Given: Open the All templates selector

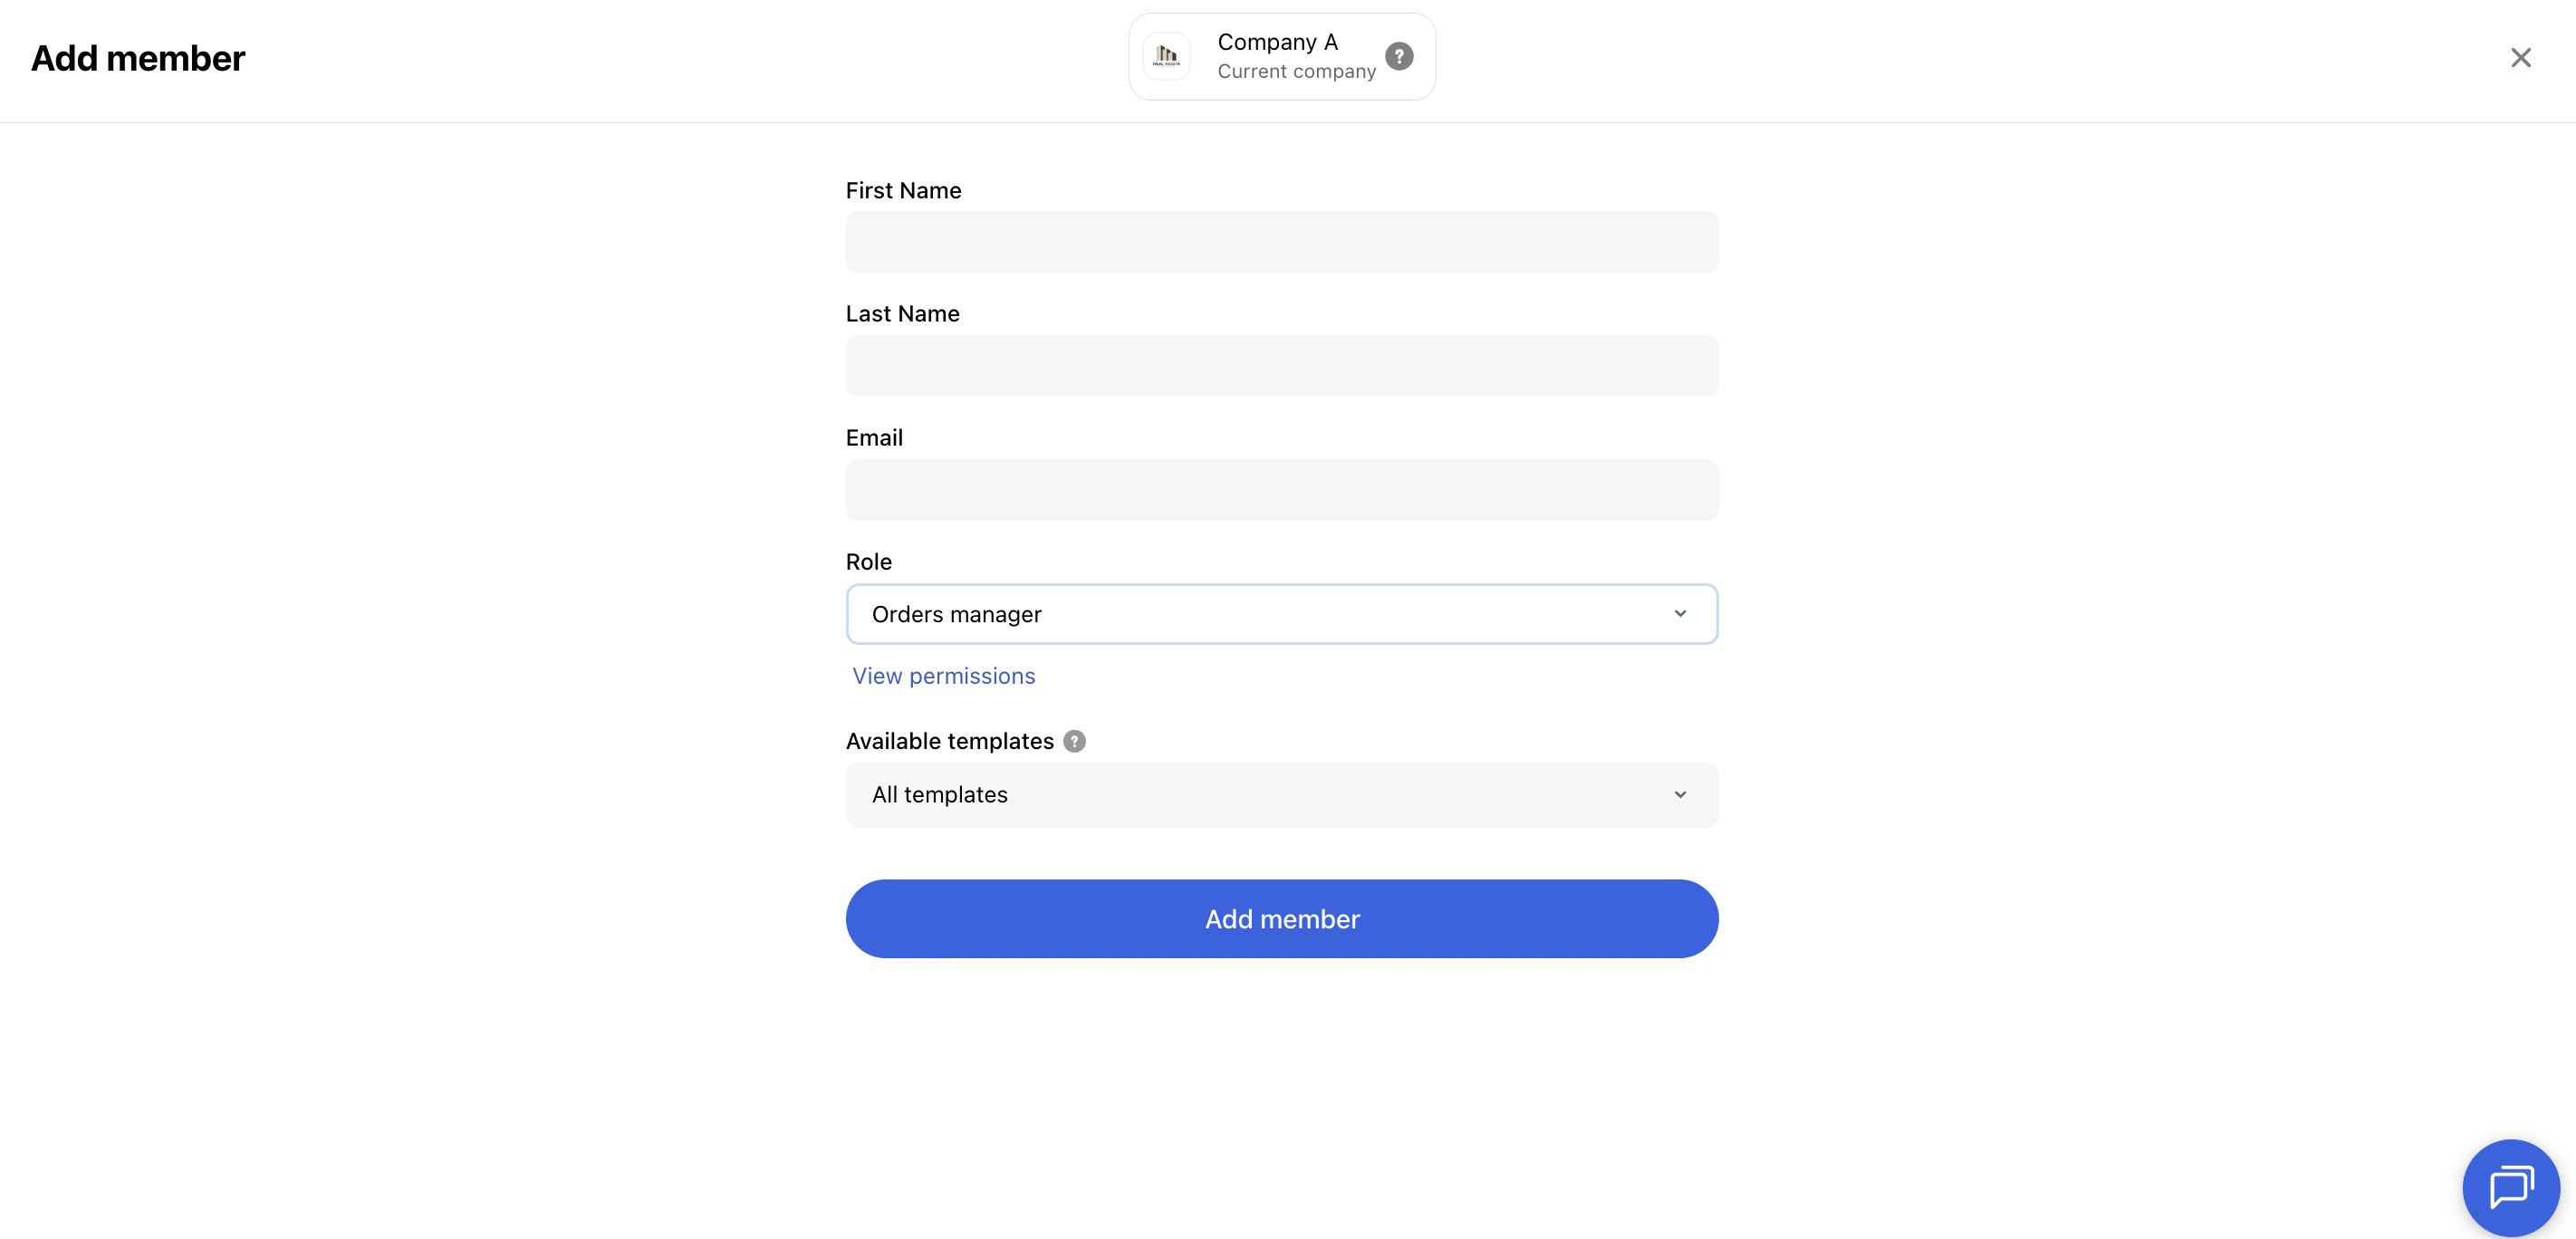Looking at the screenshot, I should (1281, 794).
